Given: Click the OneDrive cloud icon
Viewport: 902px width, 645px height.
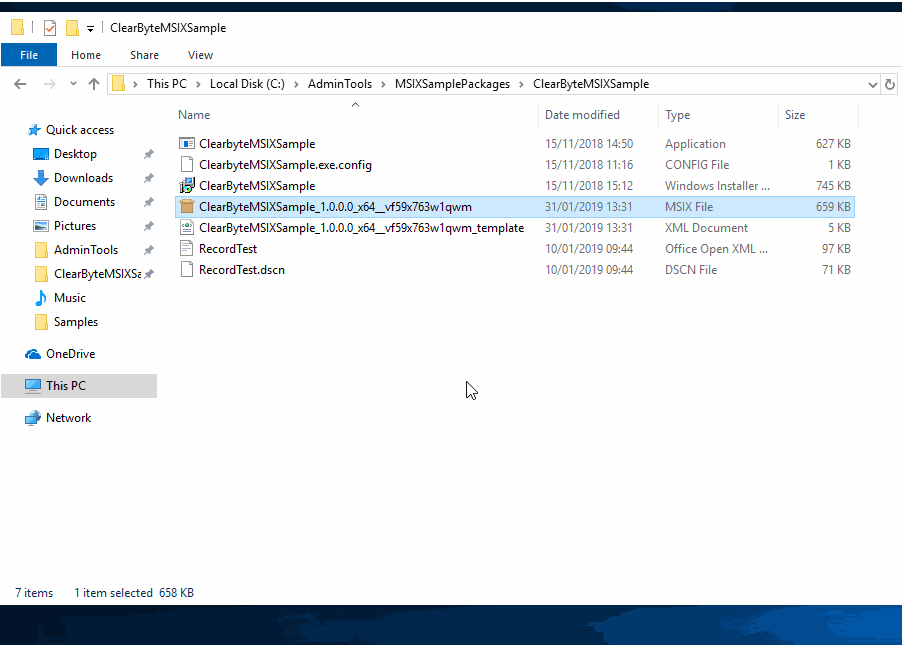Looking at the screenshot, I should tap(33, 354).
